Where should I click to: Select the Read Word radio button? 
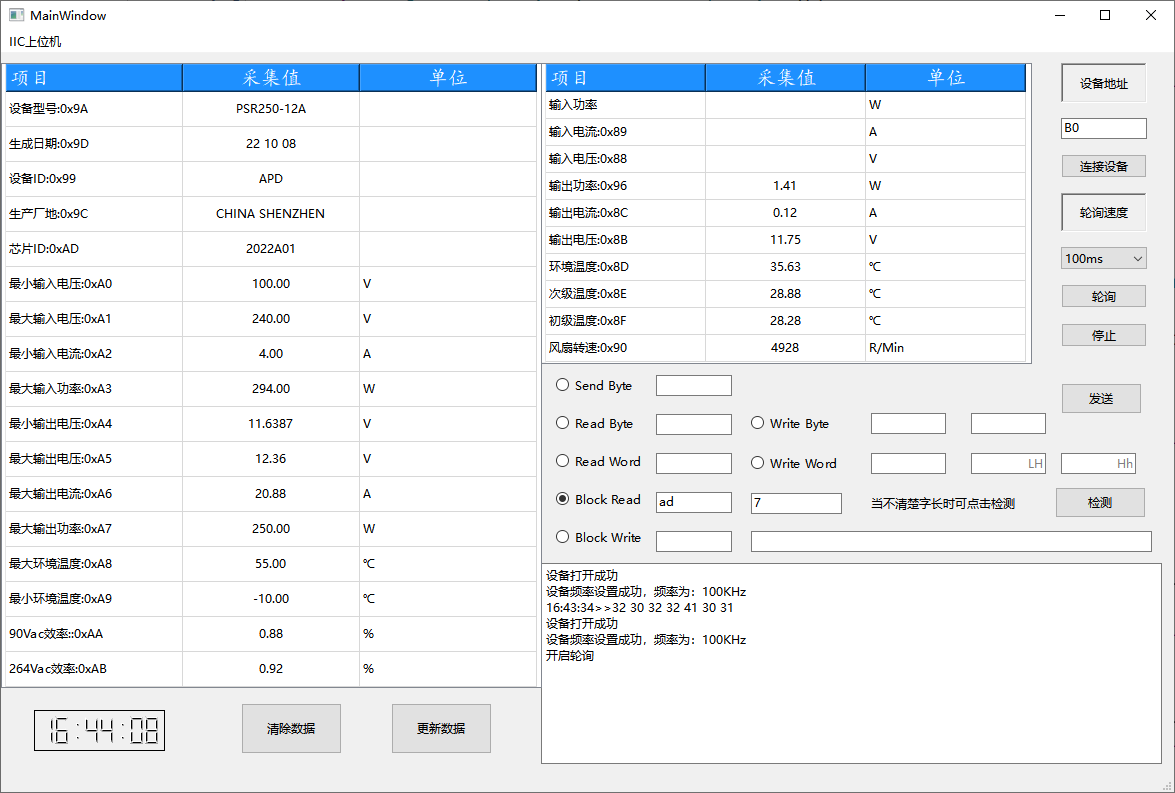tap(562, 462)
